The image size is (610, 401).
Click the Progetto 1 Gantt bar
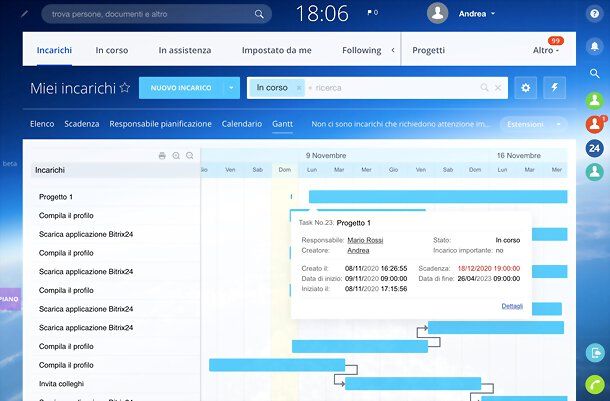[438, 197]
